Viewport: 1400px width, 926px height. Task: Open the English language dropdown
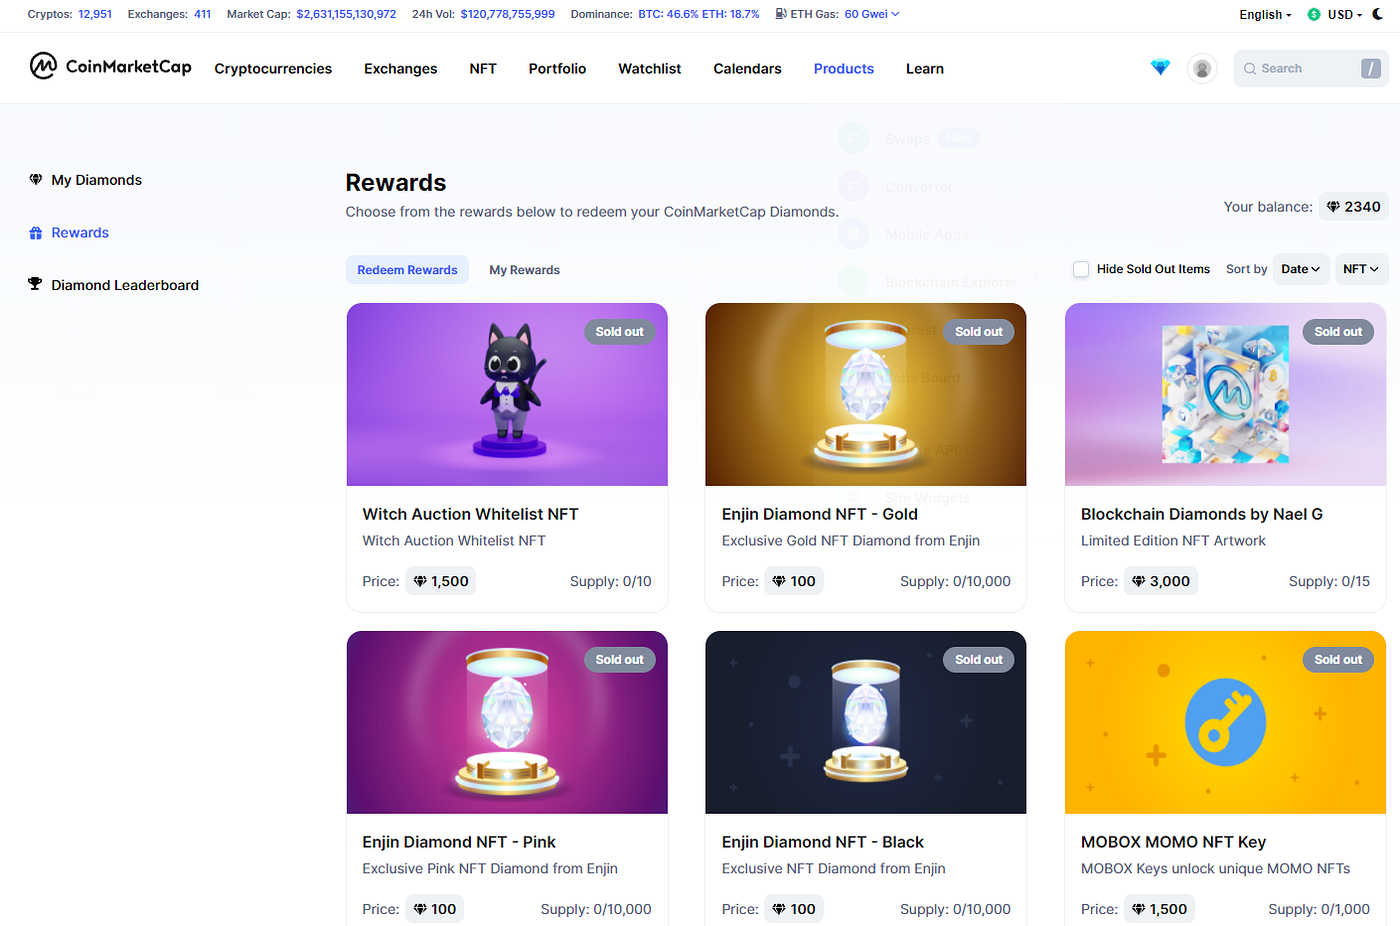click(1265, 15)
